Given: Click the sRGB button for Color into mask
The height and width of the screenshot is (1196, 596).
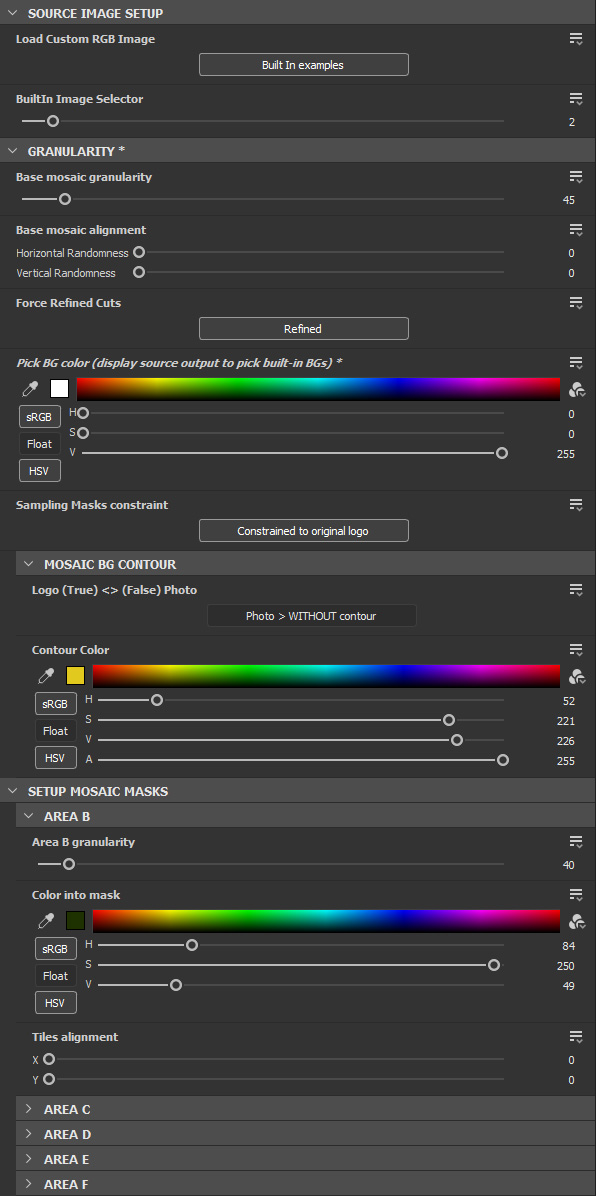Looking at the screenshot, I should [56, 949].
